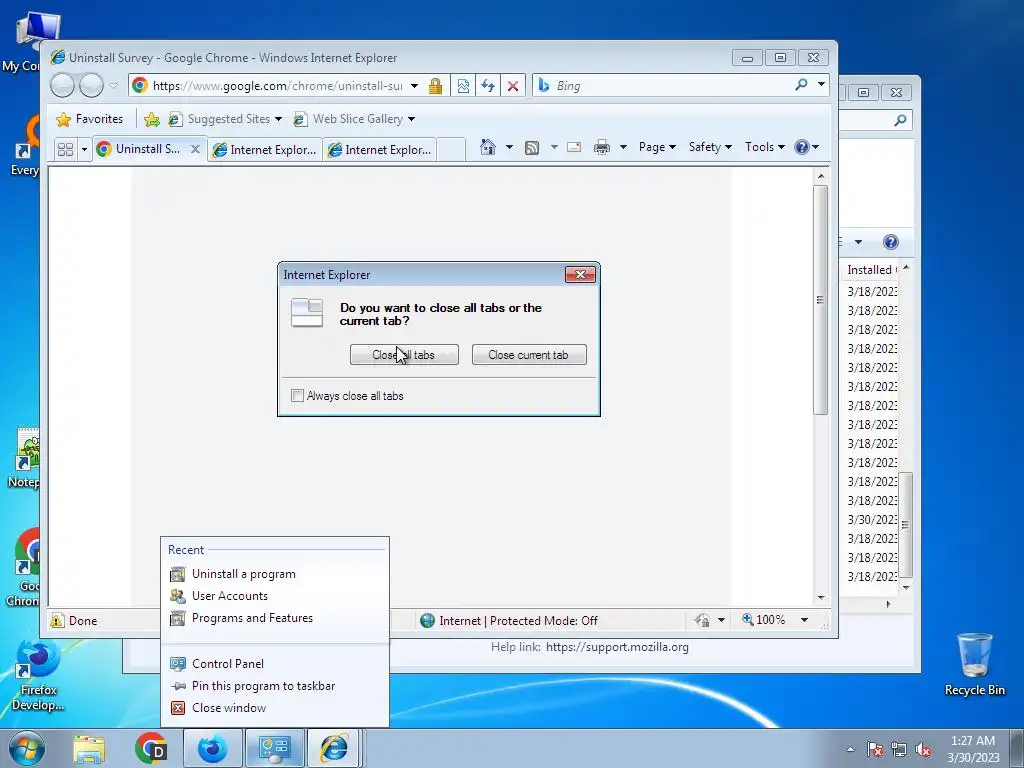This screenshot has width=1024, height=768.
Task: Expand the address bar autocomplete dropdown
Action: pos(414,86)
